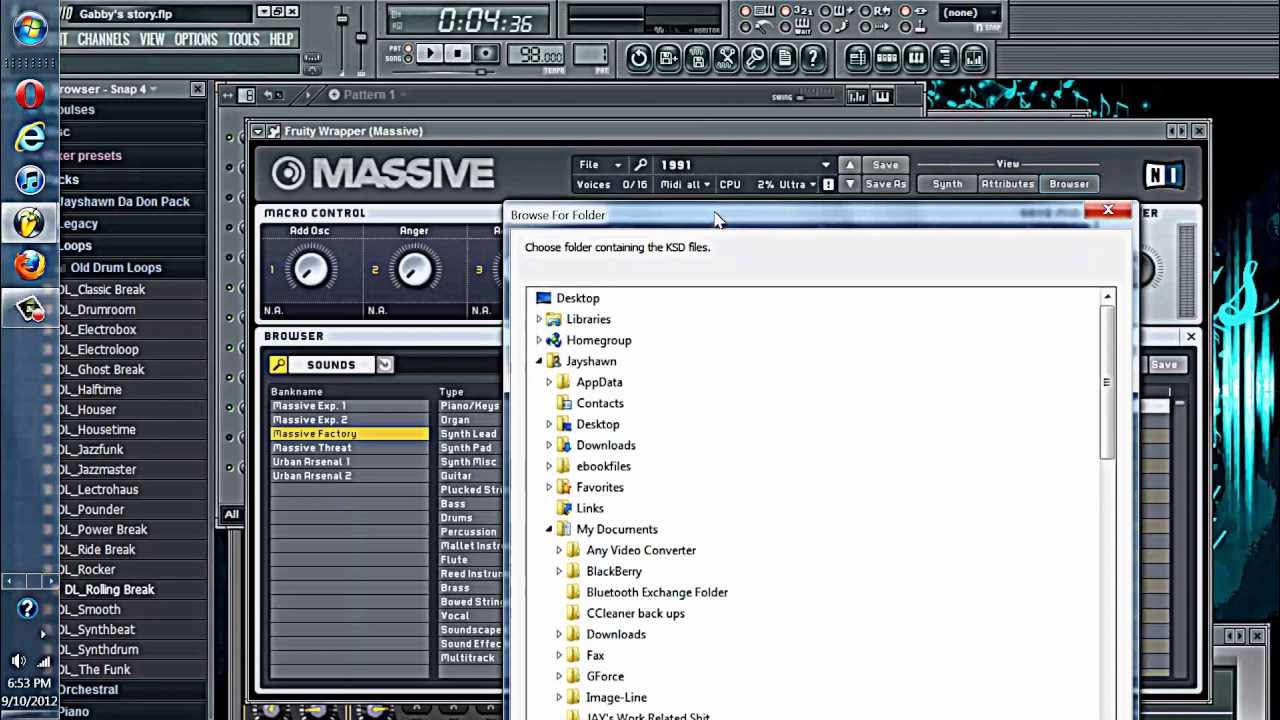Open the piano roll view icon
This screenshot has height=720, width=1280.
click(916, 58)
